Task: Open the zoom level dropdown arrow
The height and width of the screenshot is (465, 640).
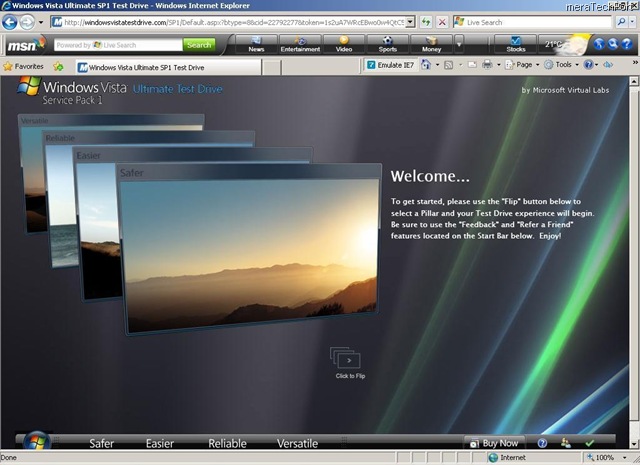Action: 624,458
